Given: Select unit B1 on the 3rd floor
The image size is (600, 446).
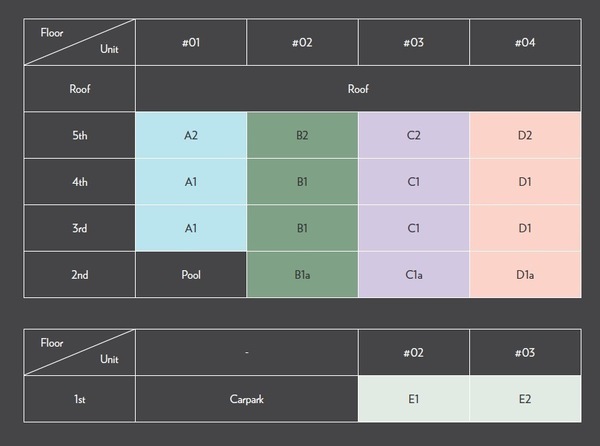Looking at the screenshot, I should 302,228.
